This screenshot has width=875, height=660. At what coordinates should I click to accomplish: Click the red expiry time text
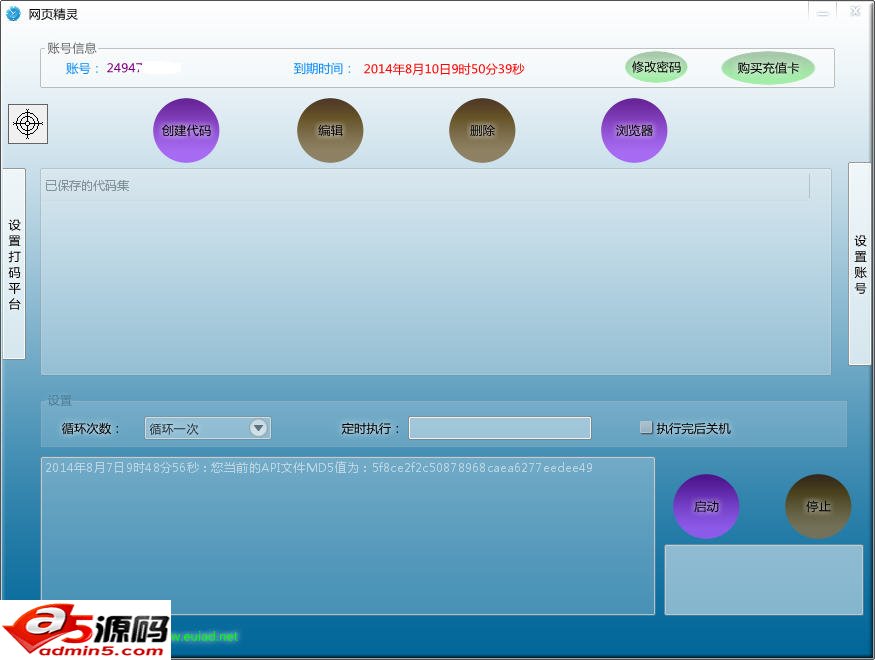(x=444, y=69)
